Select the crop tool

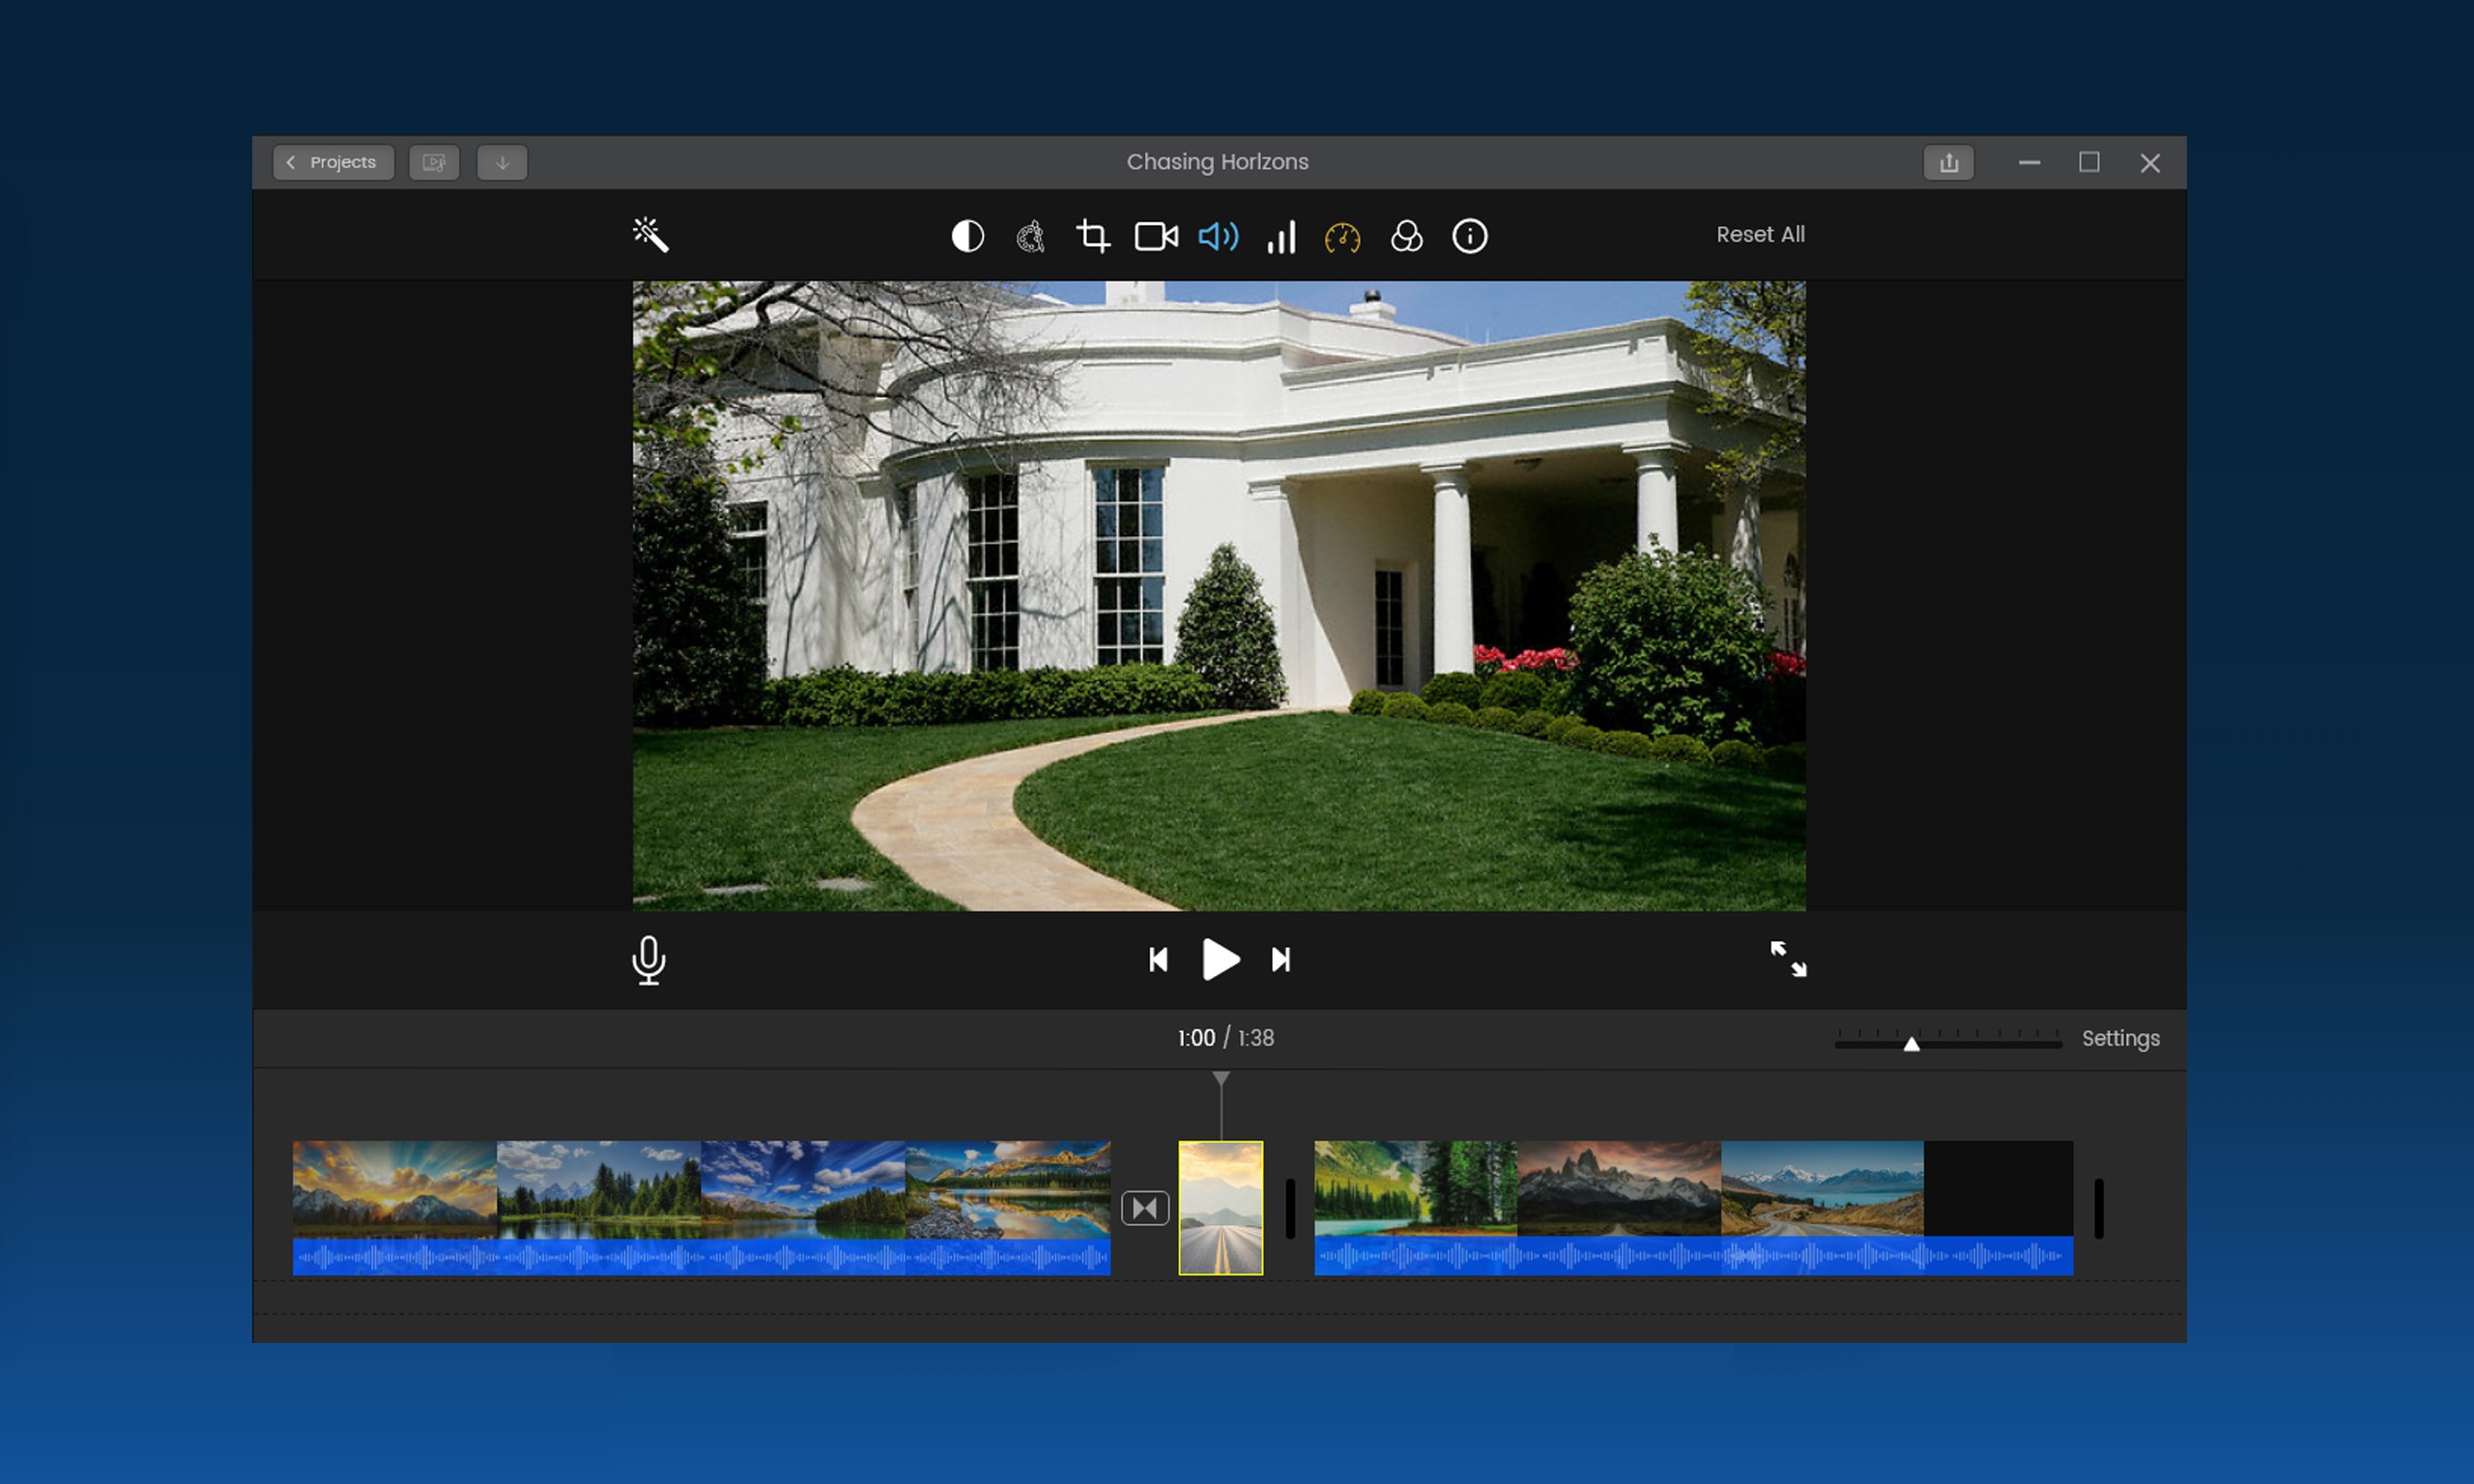click(1092, 237)
